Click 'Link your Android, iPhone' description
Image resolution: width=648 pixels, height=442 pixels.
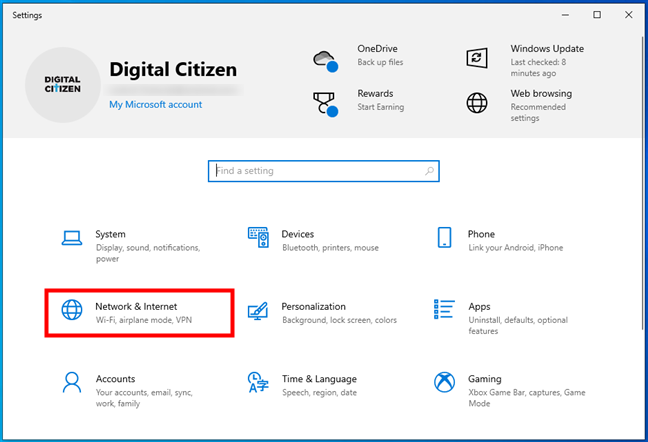pyautogui.click(x=515, y=248)
